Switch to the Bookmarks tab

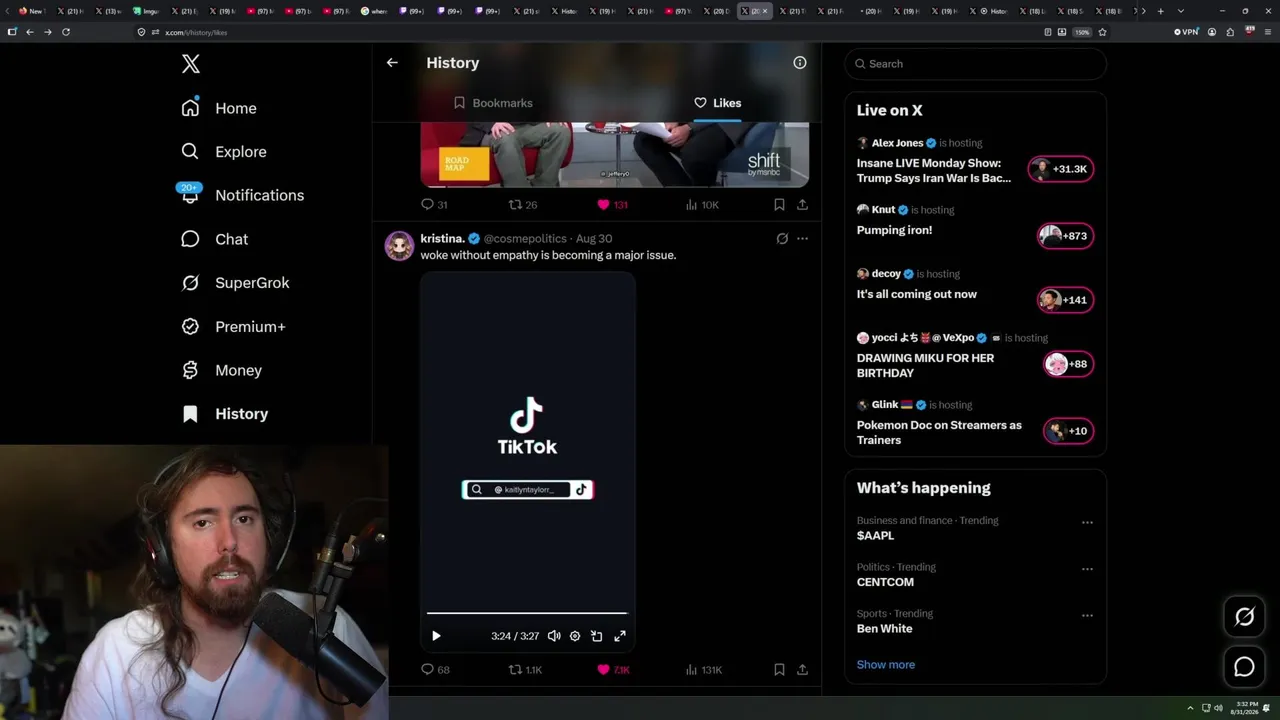click(493, 103)
